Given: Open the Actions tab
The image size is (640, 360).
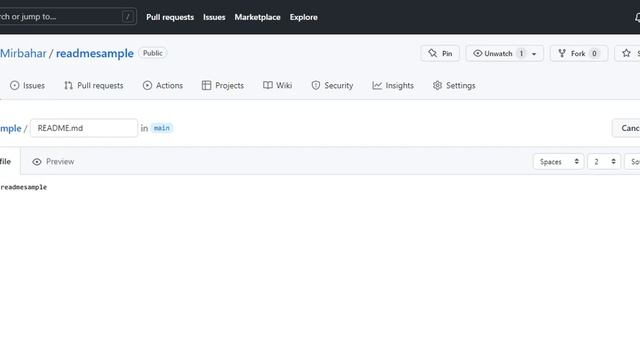Looking at the screenshot, I should pos(162,85).
